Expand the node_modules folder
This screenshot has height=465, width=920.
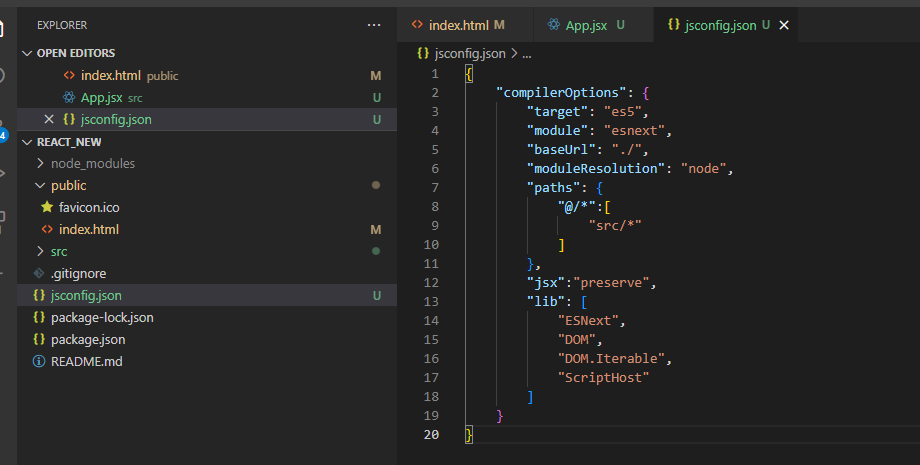[207, 164]
